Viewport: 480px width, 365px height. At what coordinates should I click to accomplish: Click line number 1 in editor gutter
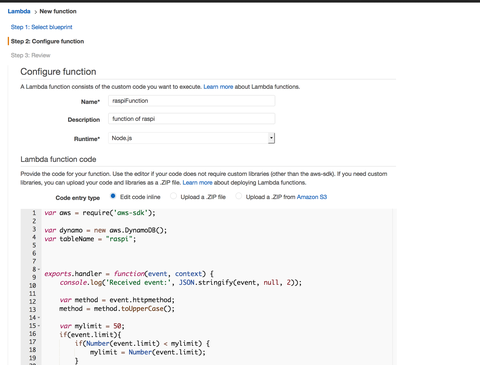34,213
